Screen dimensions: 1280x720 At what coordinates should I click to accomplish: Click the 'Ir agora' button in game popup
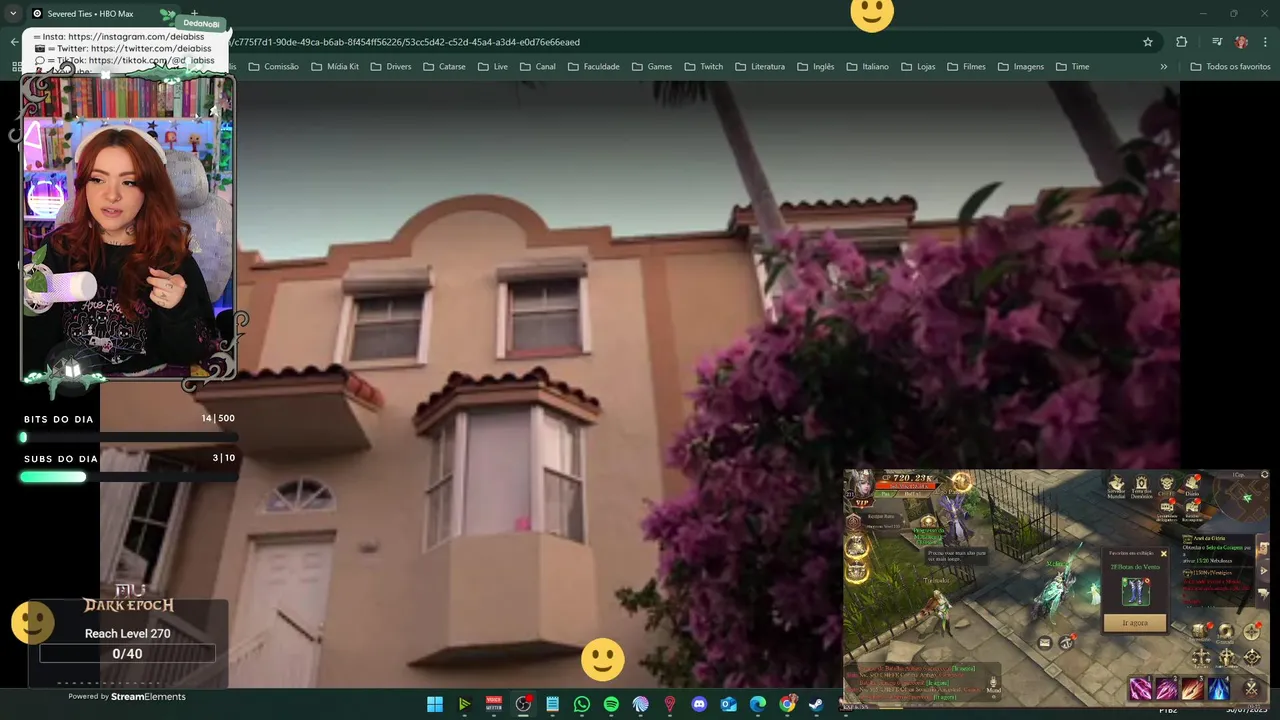point(1134,622)
